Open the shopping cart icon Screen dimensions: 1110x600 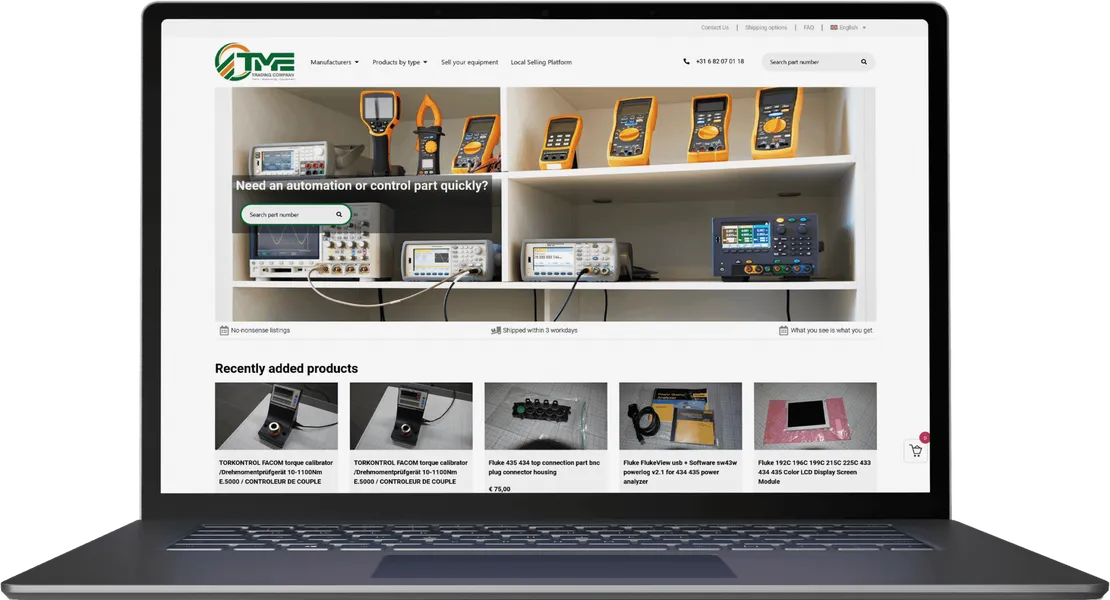tap(916, 451)
